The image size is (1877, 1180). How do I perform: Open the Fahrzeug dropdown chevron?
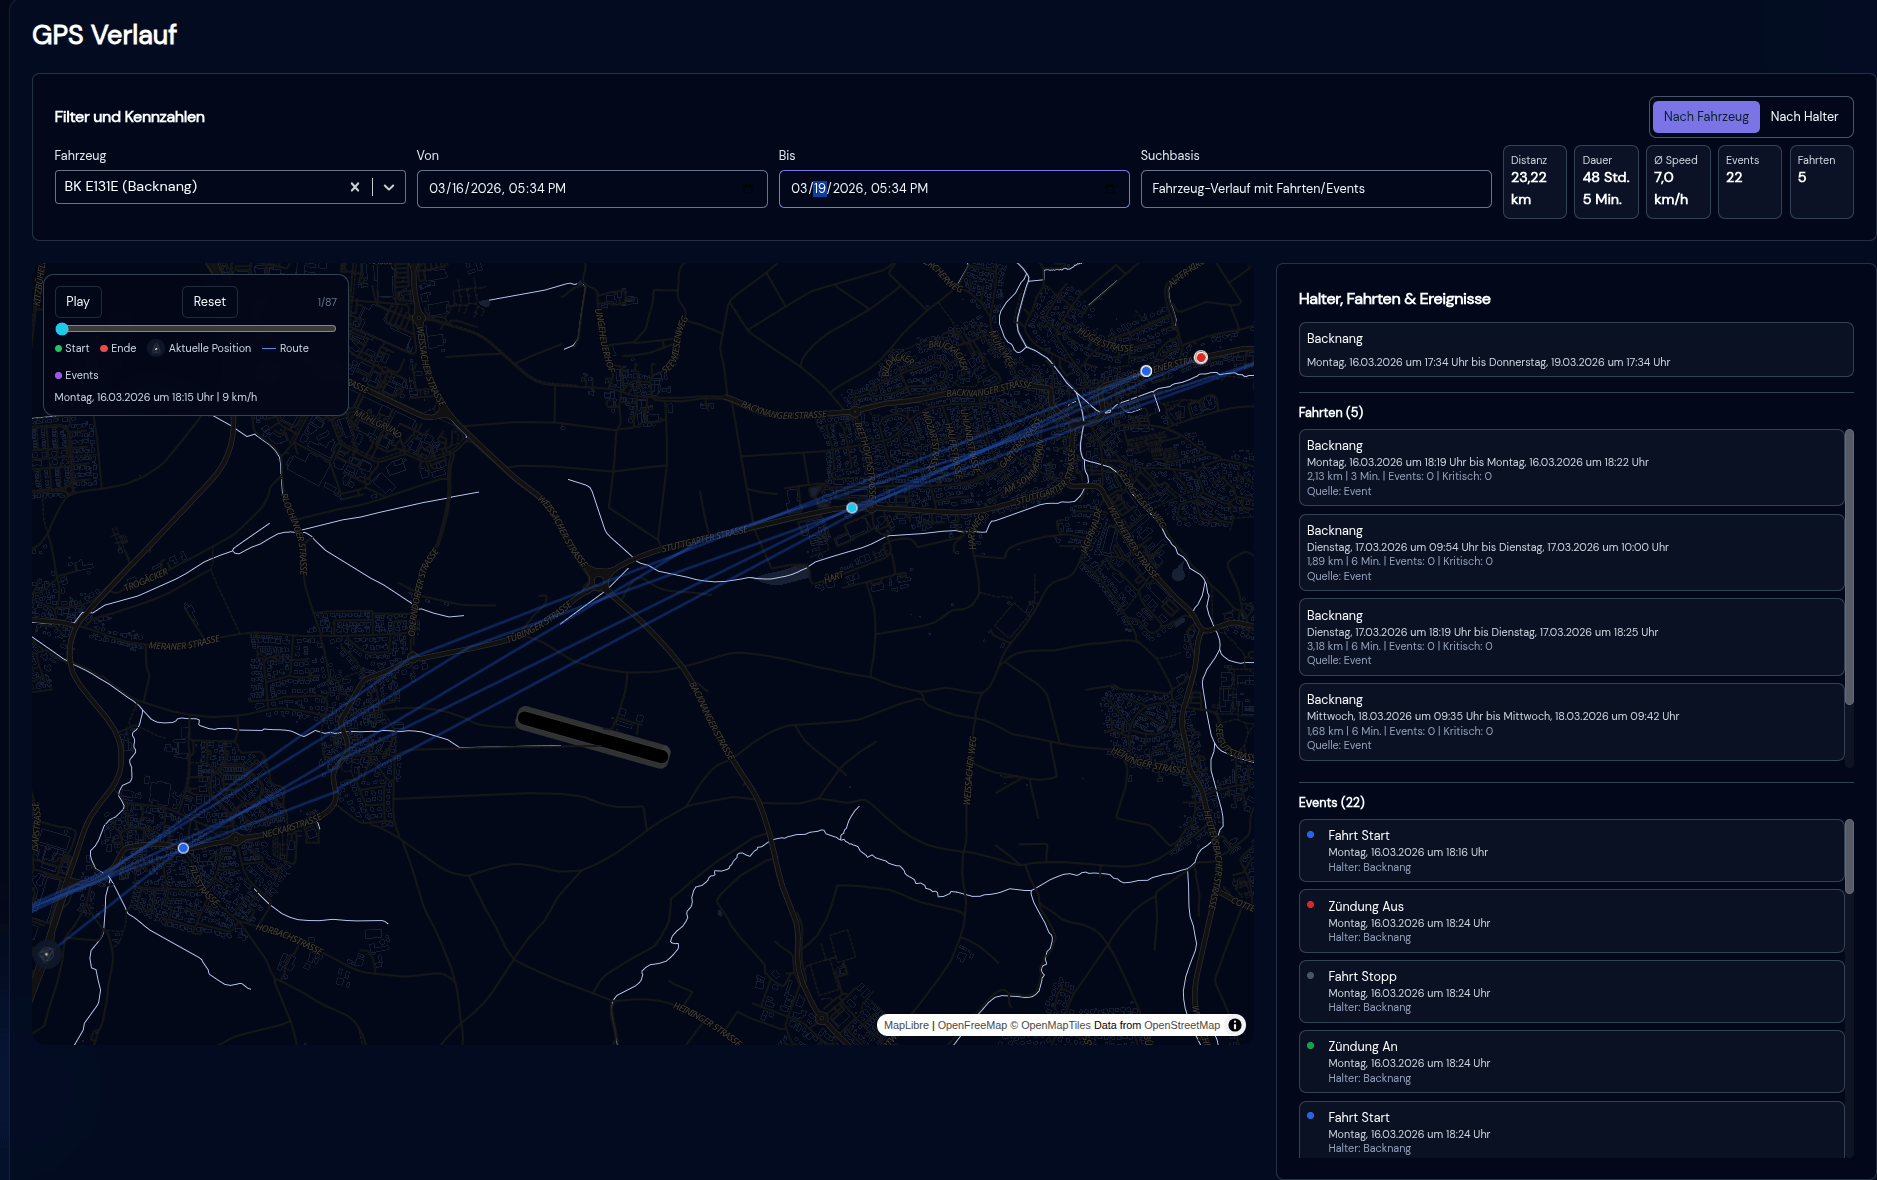[x=389, y=187]
